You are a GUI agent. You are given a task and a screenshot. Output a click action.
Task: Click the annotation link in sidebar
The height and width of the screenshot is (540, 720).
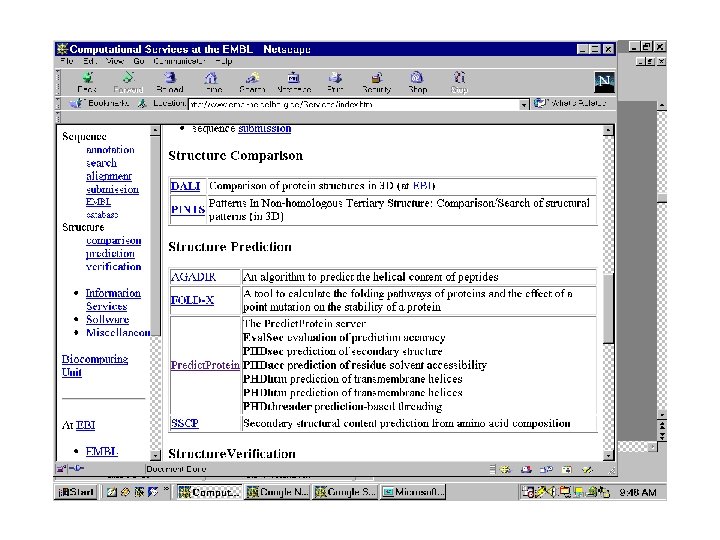point(110,150)
